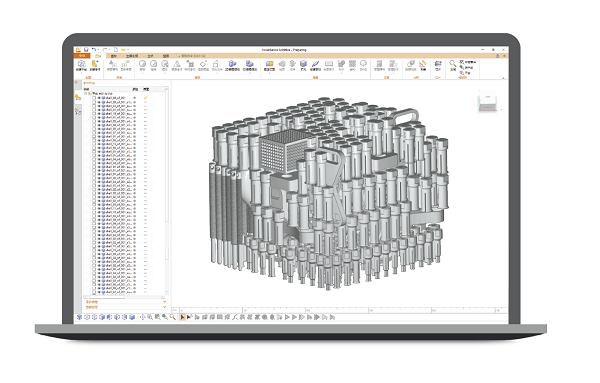600x383 pixels.
Task: Collapse the root node of part tree
Action: point(86,93)
